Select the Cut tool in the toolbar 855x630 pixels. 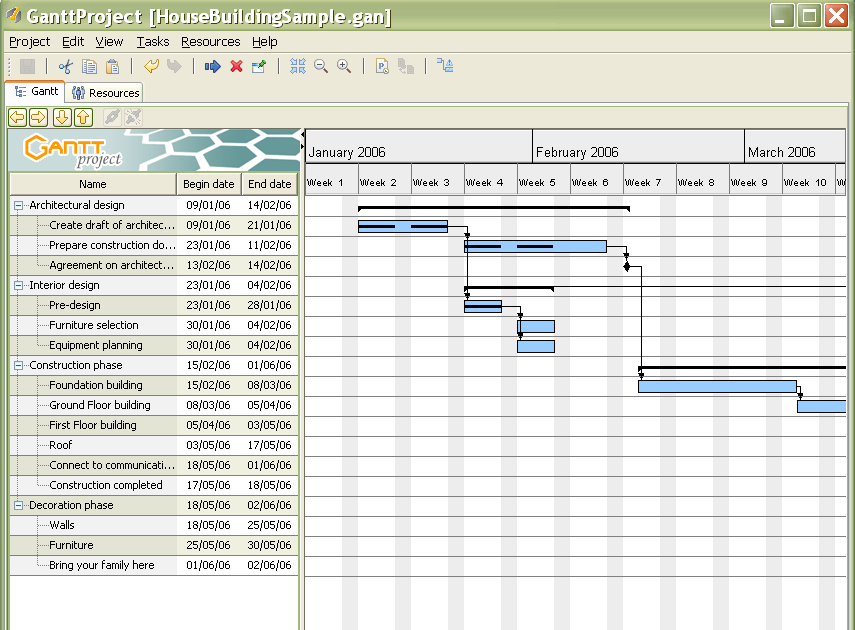coord(64,66)
